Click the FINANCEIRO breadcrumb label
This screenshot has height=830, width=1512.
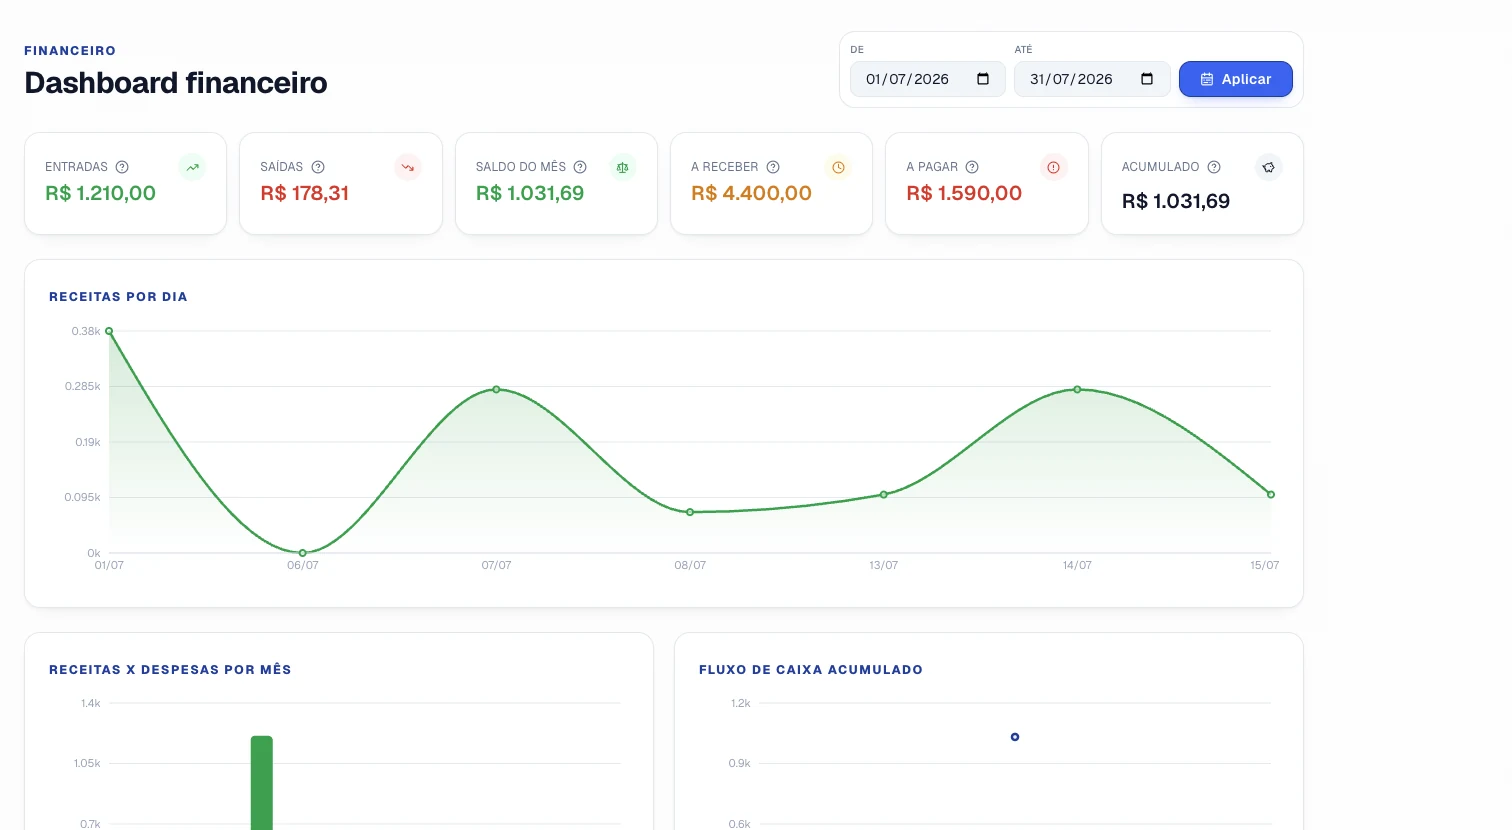pyautogui.click(x=70, y=51)
